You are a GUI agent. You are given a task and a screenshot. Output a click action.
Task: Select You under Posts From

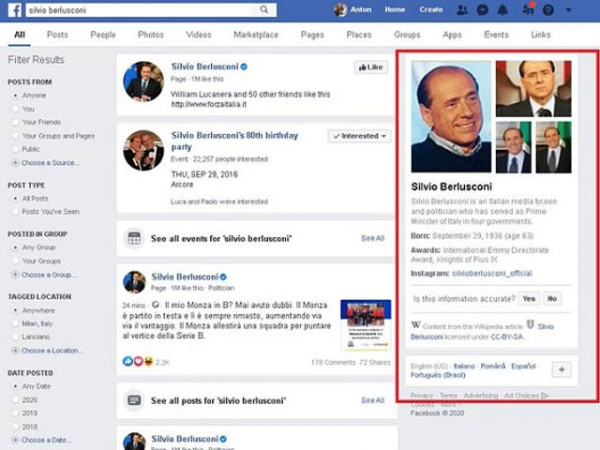click(15, 109)
